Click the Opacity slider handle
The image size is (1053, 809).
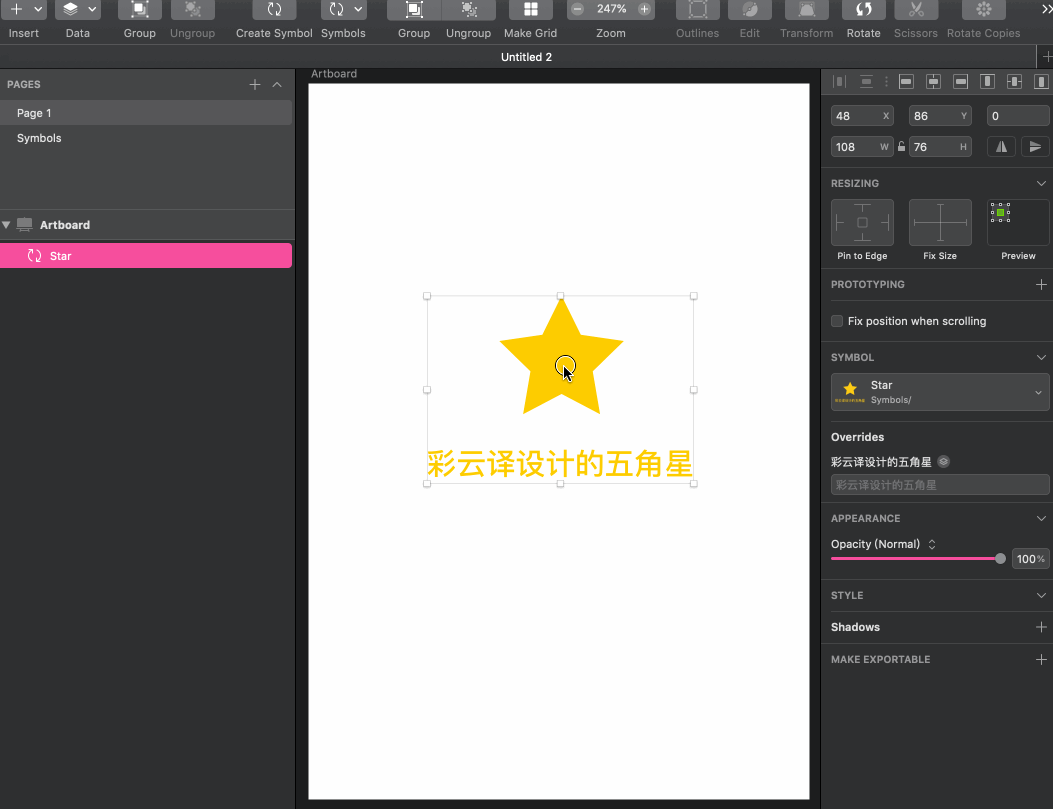tap(1000, 559)
